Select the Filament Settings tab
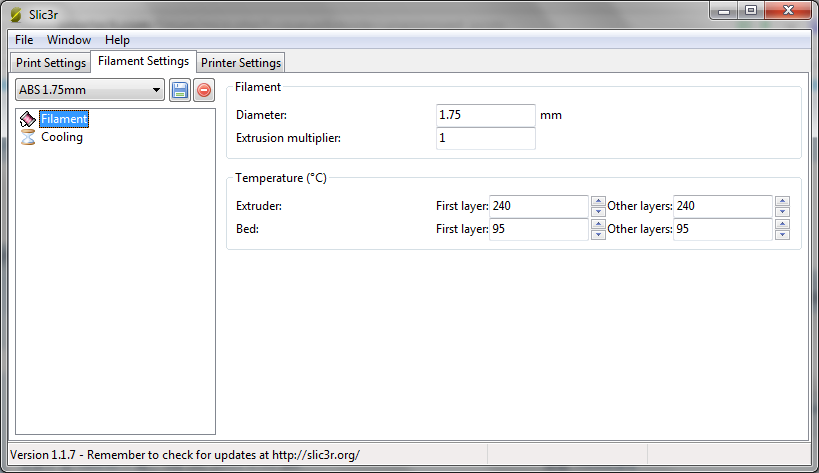This screenshot has height=473, width=819. point(144,61)
